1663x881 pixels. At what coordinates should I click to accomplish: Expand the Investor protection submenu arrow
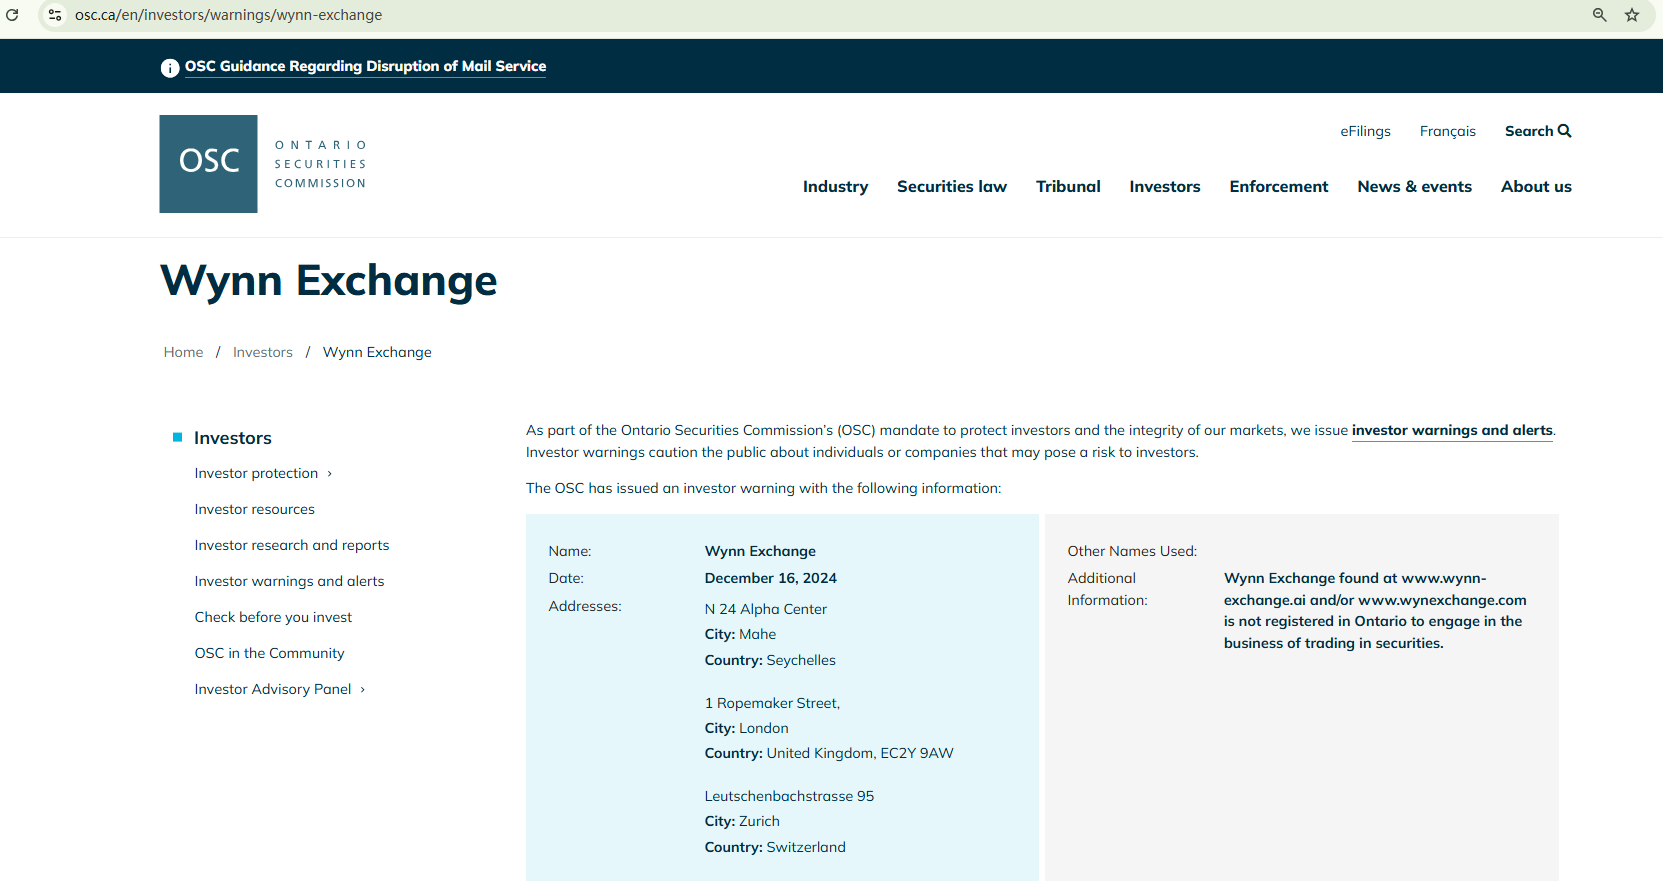click(x=330, y=474)
